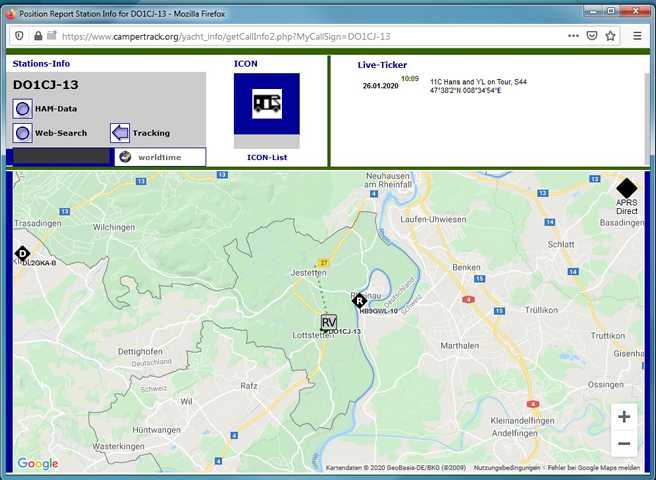This screenshot has height=480, width=656.
Task: Click the worldtime button
Action: 159,157
